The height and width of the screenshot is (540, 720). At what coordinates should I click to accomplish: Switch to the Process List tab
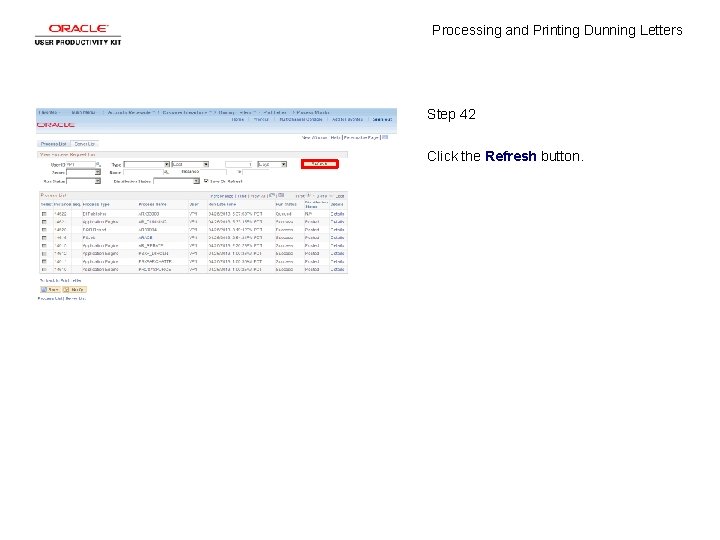[53, 144]
